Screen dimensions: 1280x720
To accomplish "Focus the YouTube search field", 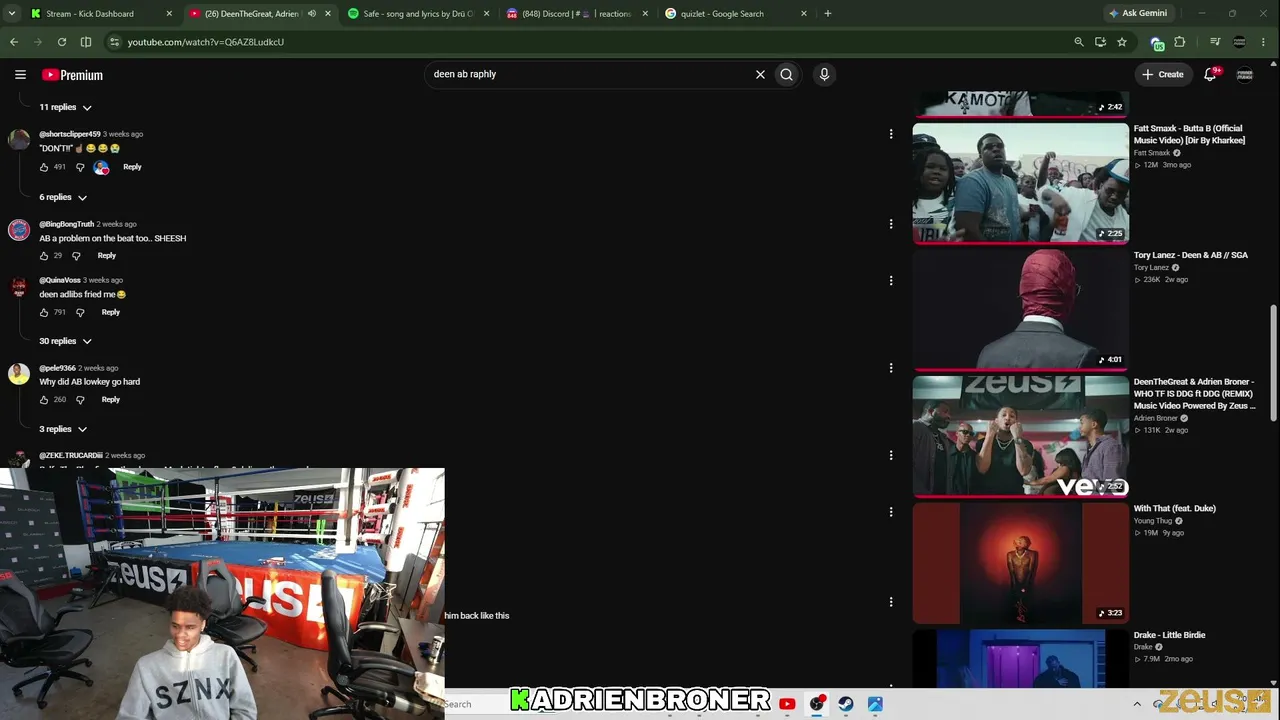I will coord(590,74).
